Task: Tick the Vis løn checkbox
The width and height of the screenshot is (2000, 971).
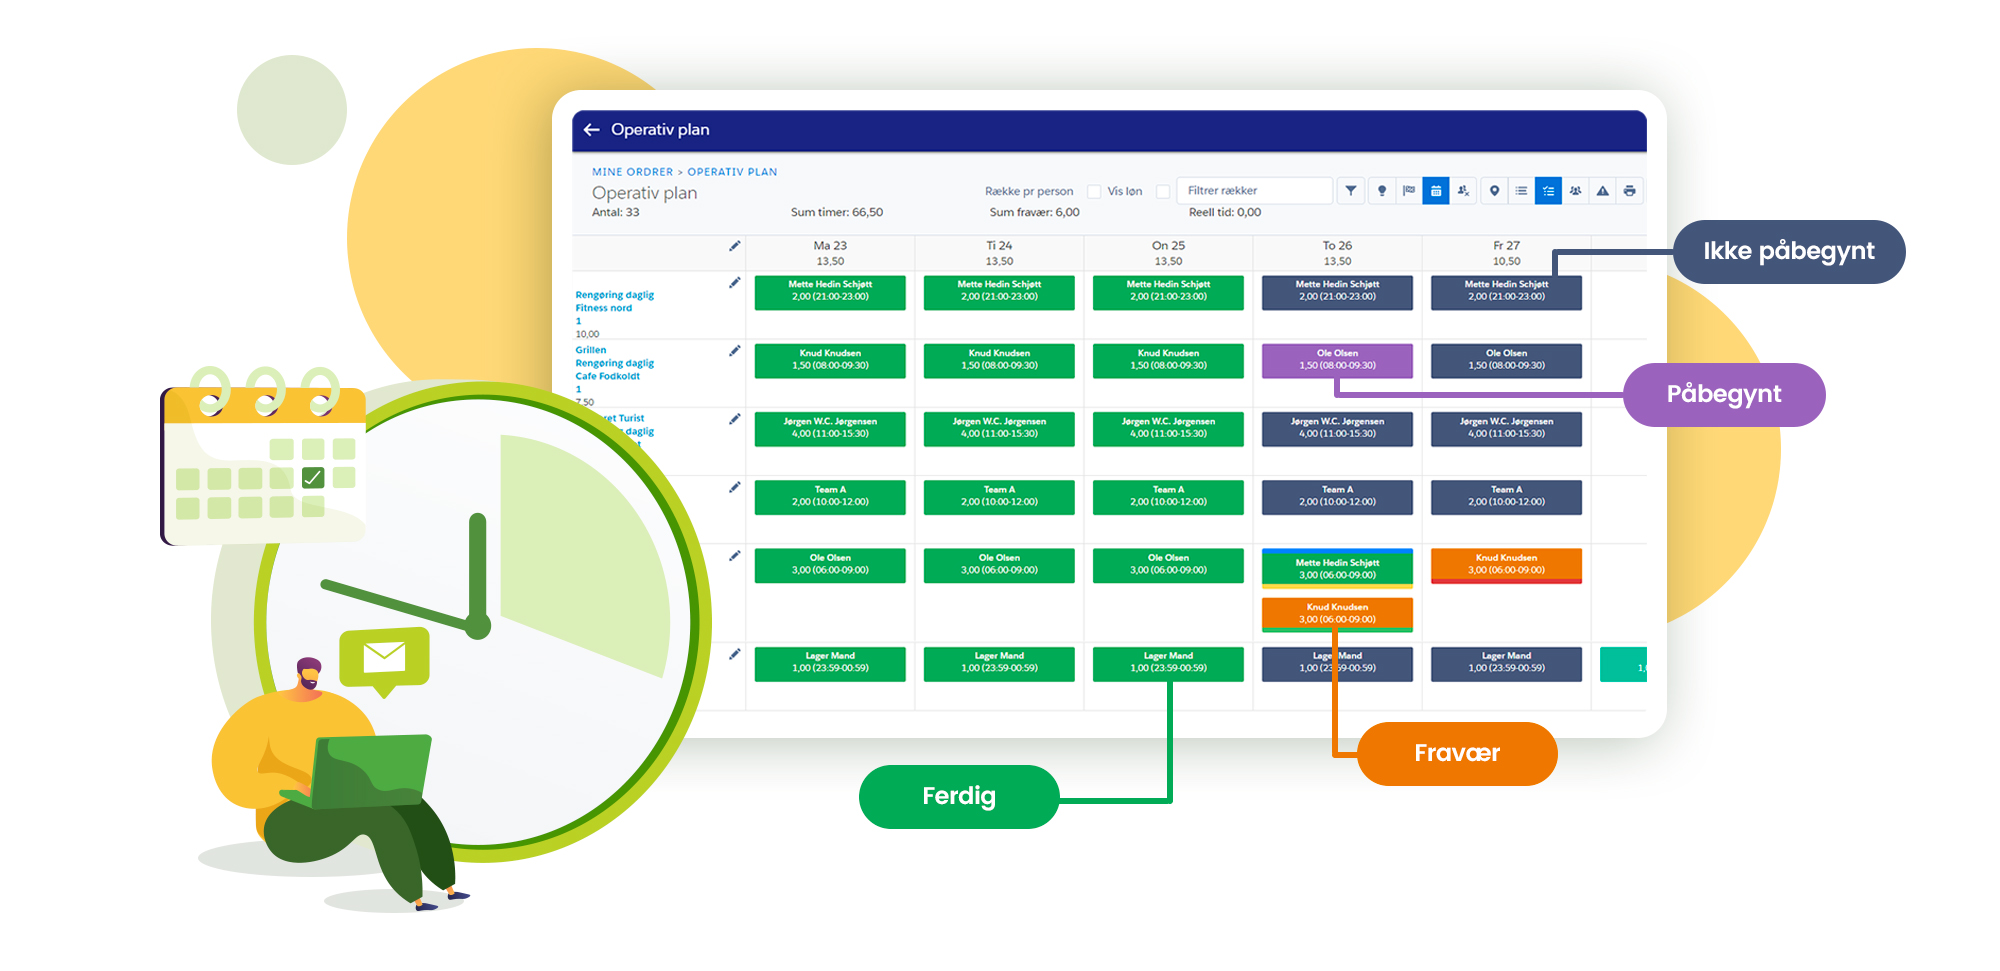Action: [1163, 192]
